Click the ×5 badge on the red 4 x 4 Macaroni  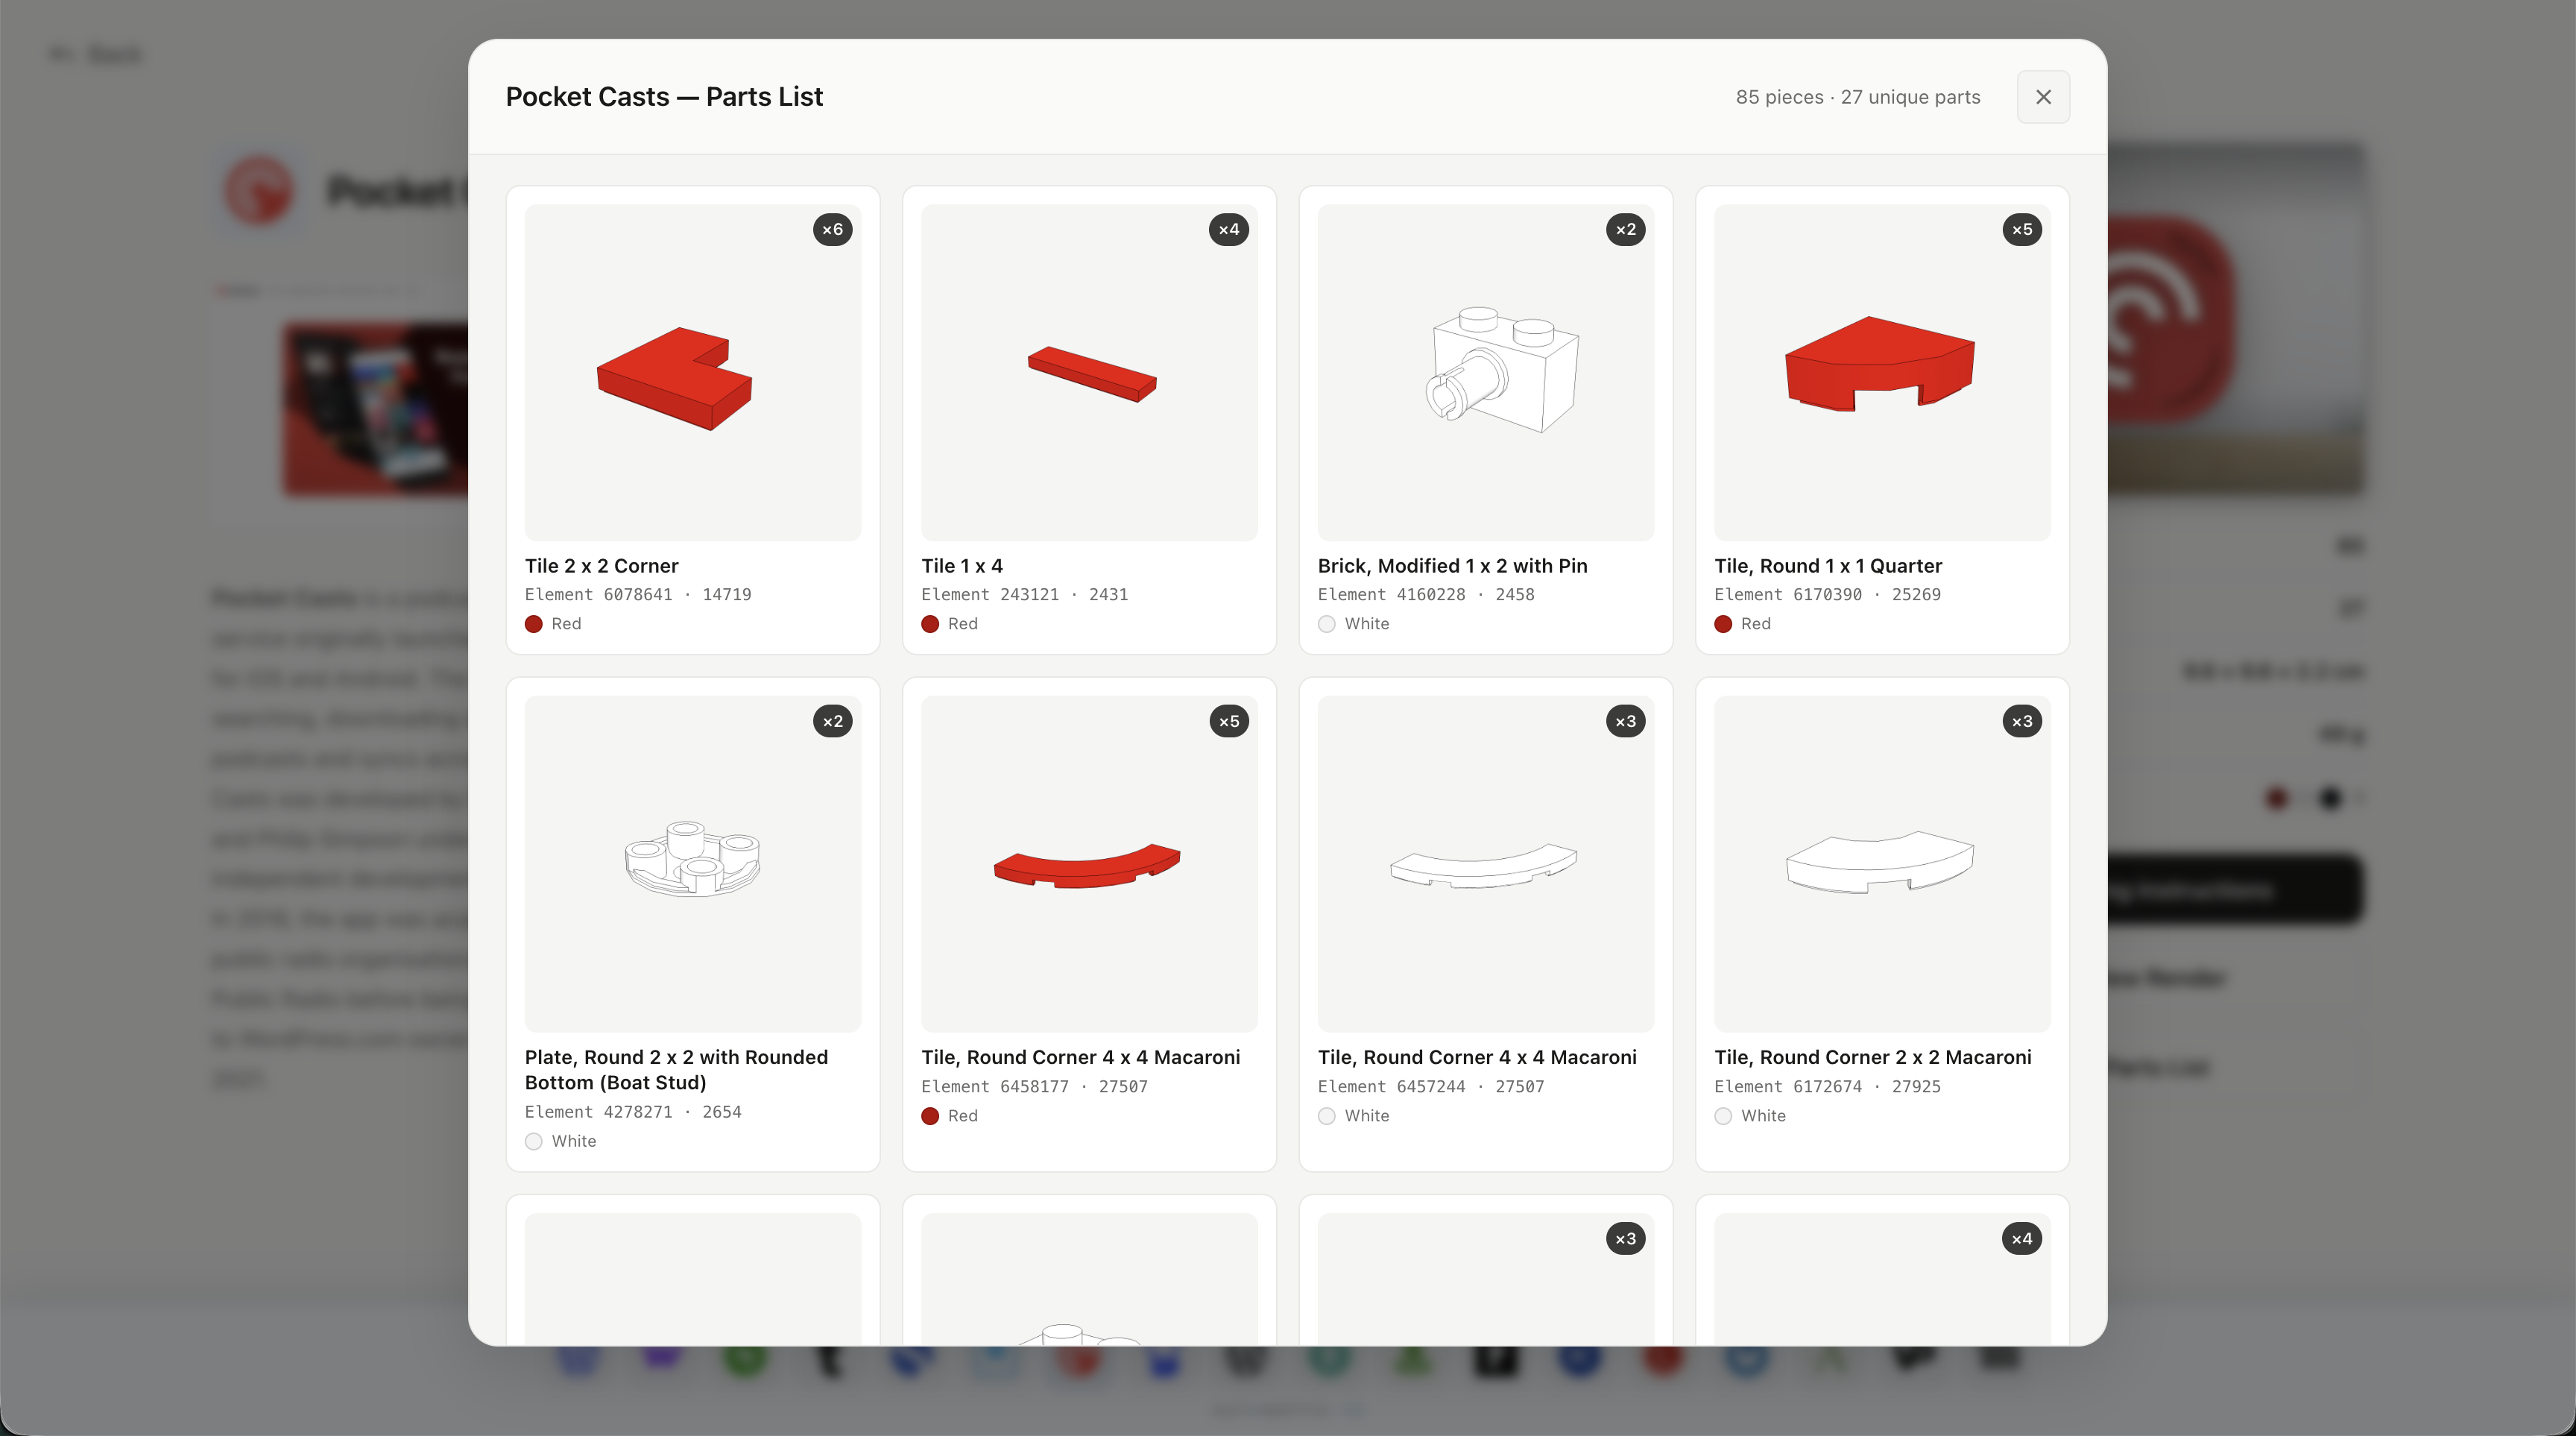[1229, 721]
